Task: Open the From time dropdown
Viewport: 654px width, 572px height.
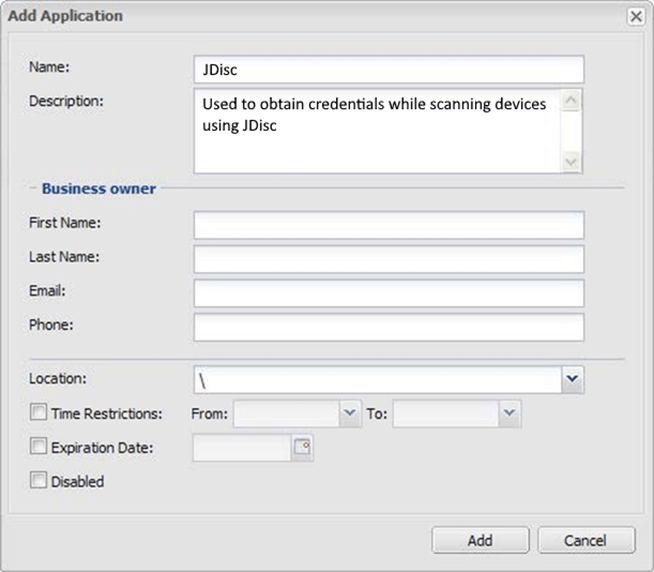Action: 350,413
